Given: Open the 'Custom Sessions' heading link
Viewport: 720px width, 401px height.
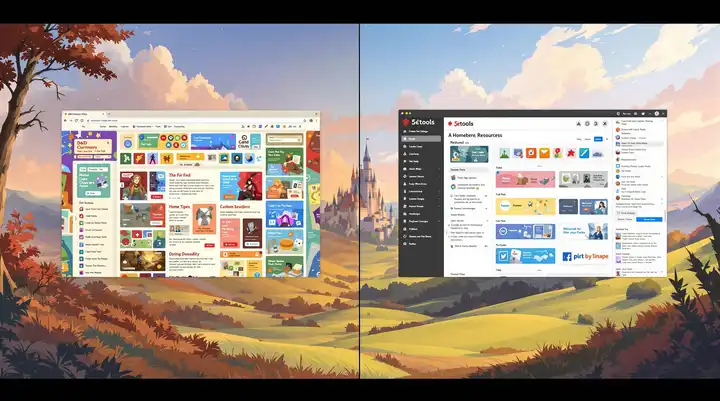Looking at the screenshot, I should (235, 207).
